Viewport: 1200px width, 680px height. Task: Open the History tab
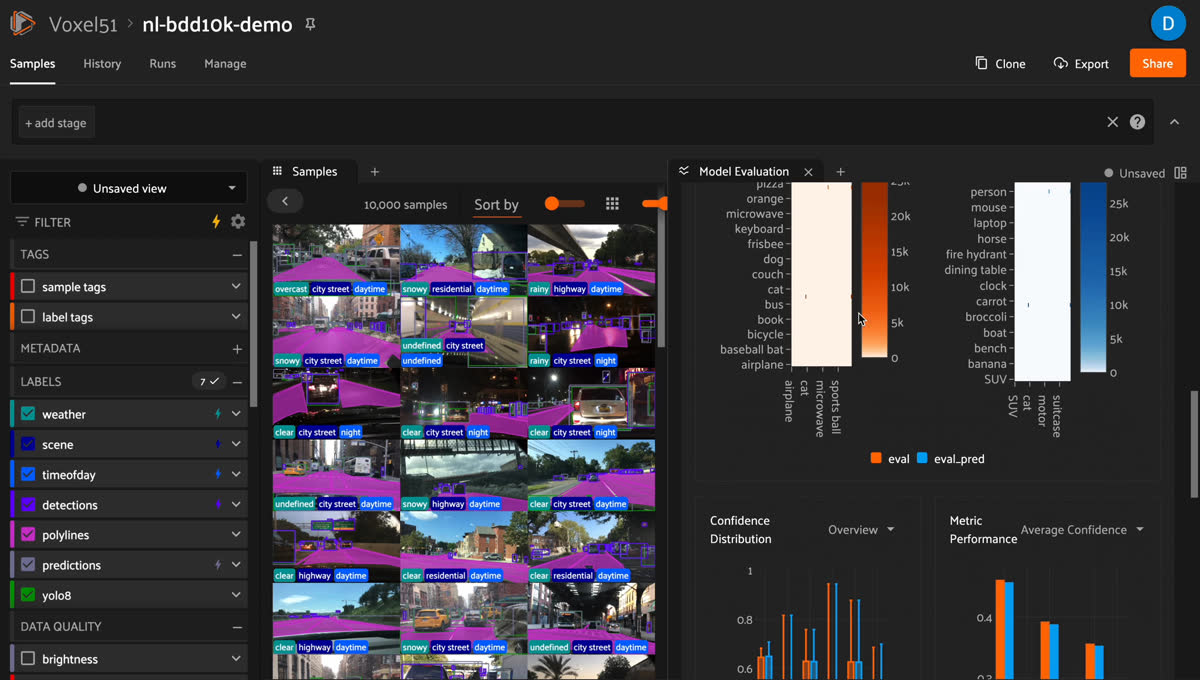click(x=102, y=63)
